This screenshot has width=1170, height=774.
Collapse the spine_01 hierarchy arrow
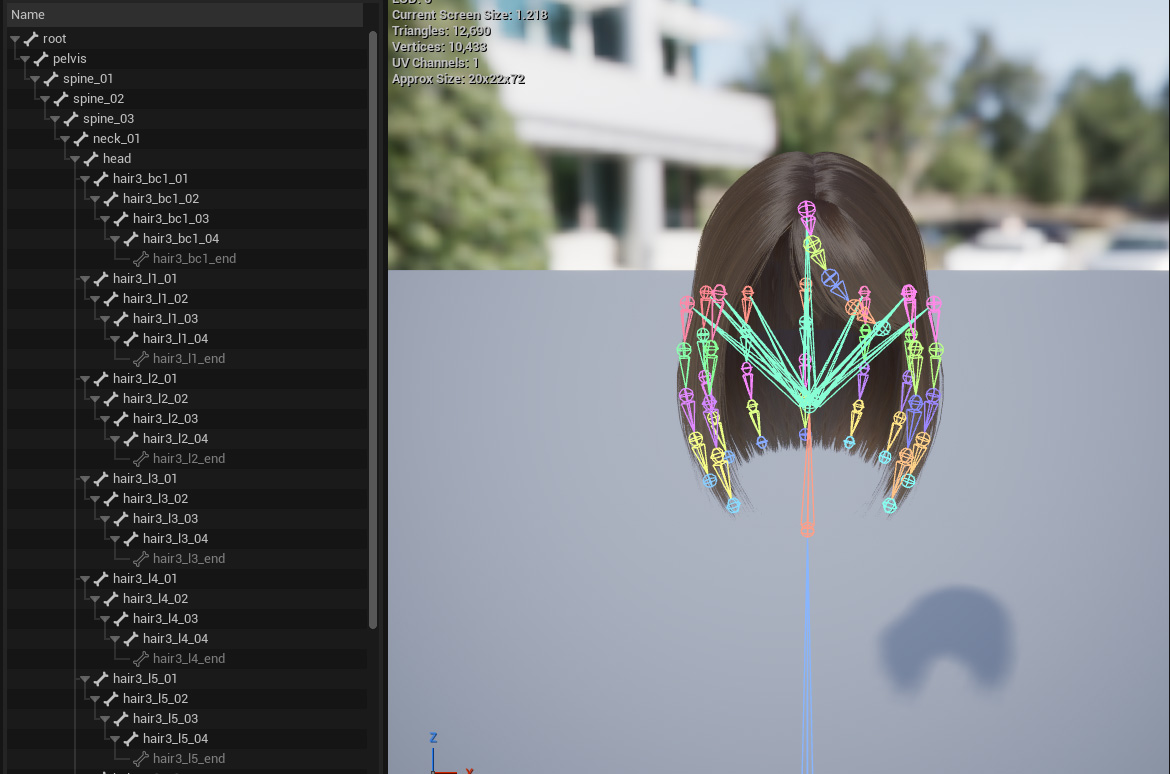coord(35,79)
